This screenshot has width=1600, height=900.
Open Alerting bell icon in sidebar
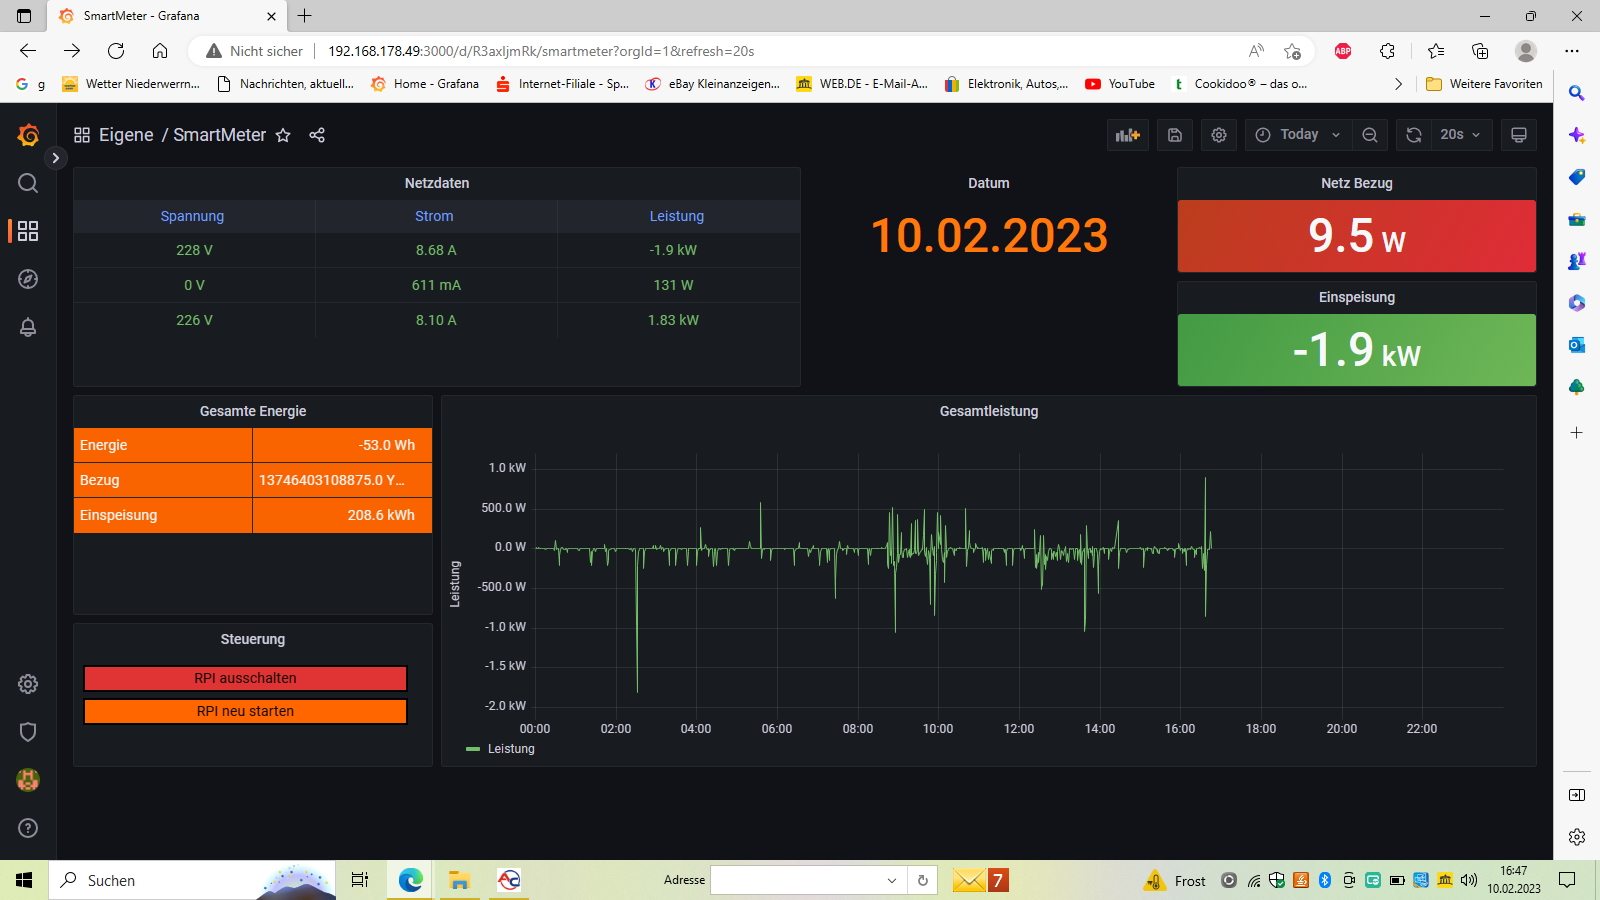[28, 327]
